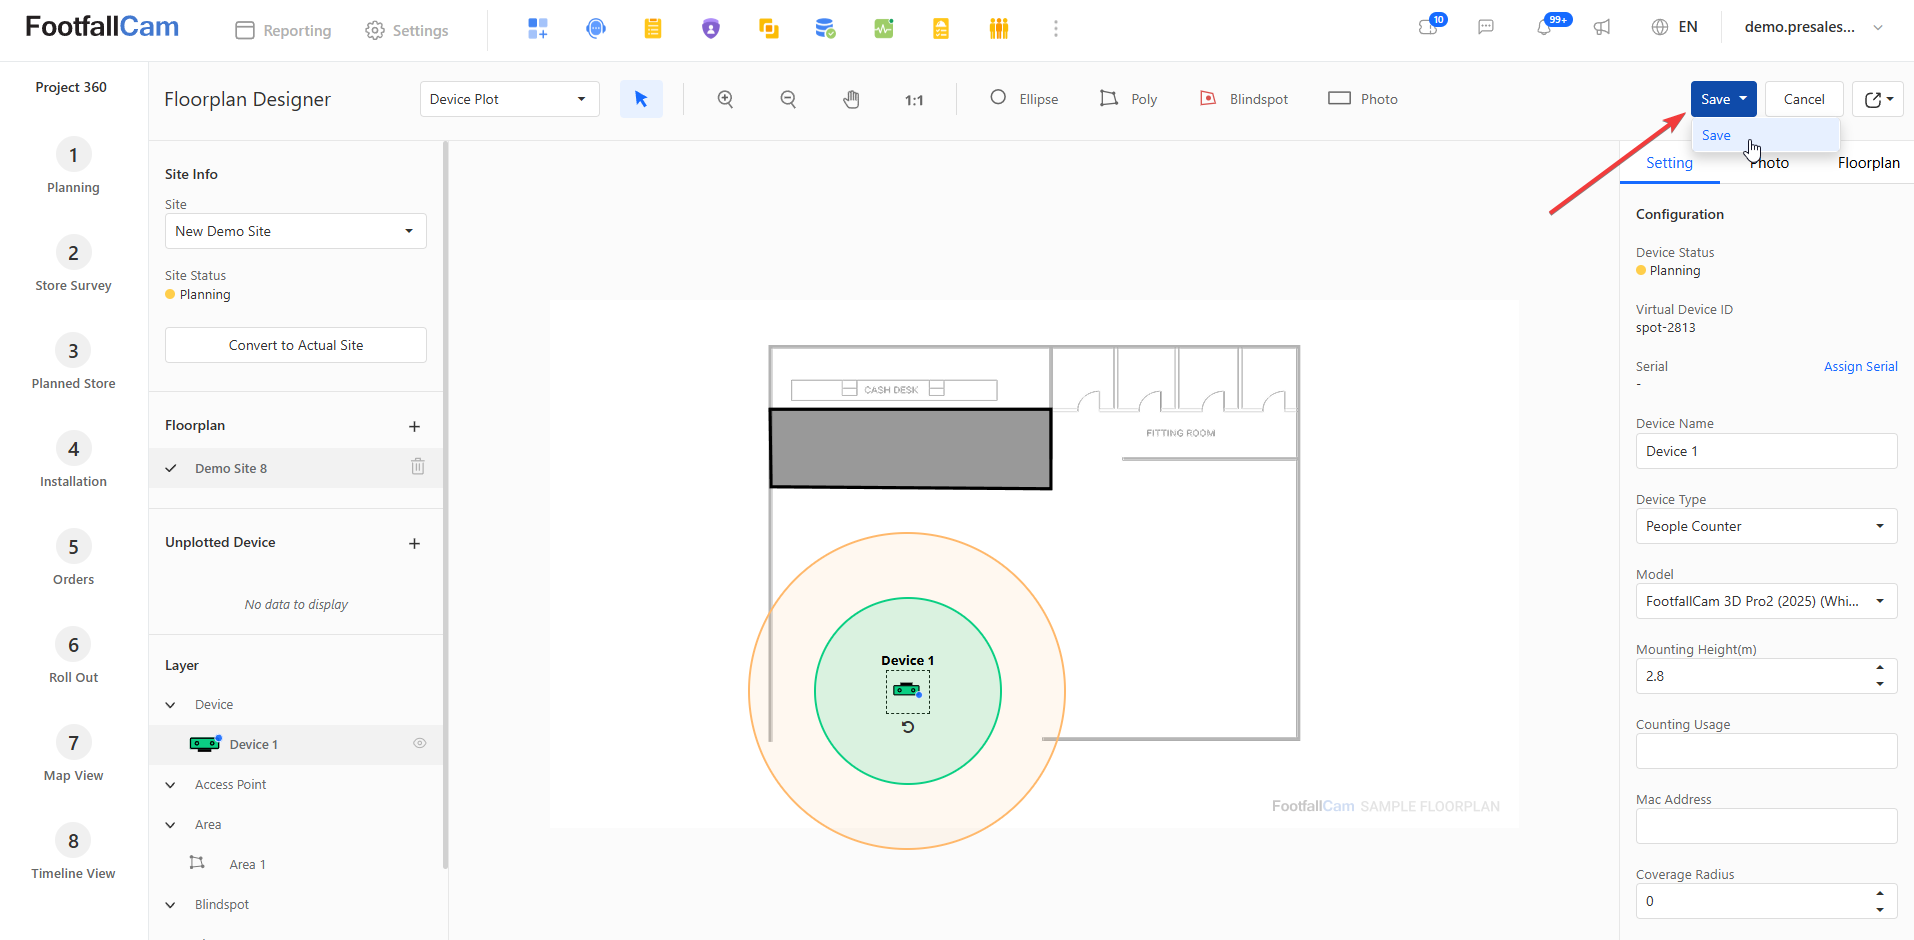1914x940 pixels.
Task: Go to step 4 Installation
Action: (x=73, y=460)
